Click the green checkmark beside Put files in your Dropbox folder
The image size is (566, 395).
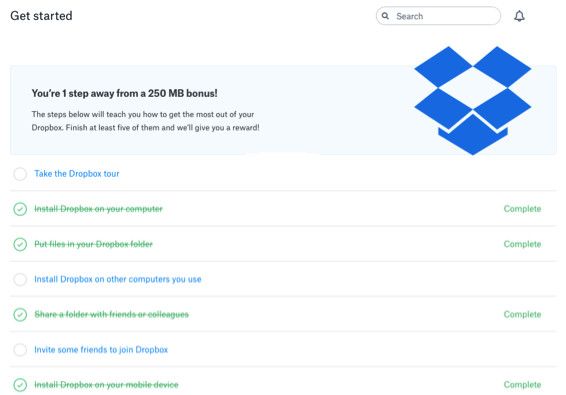point(20,244)
